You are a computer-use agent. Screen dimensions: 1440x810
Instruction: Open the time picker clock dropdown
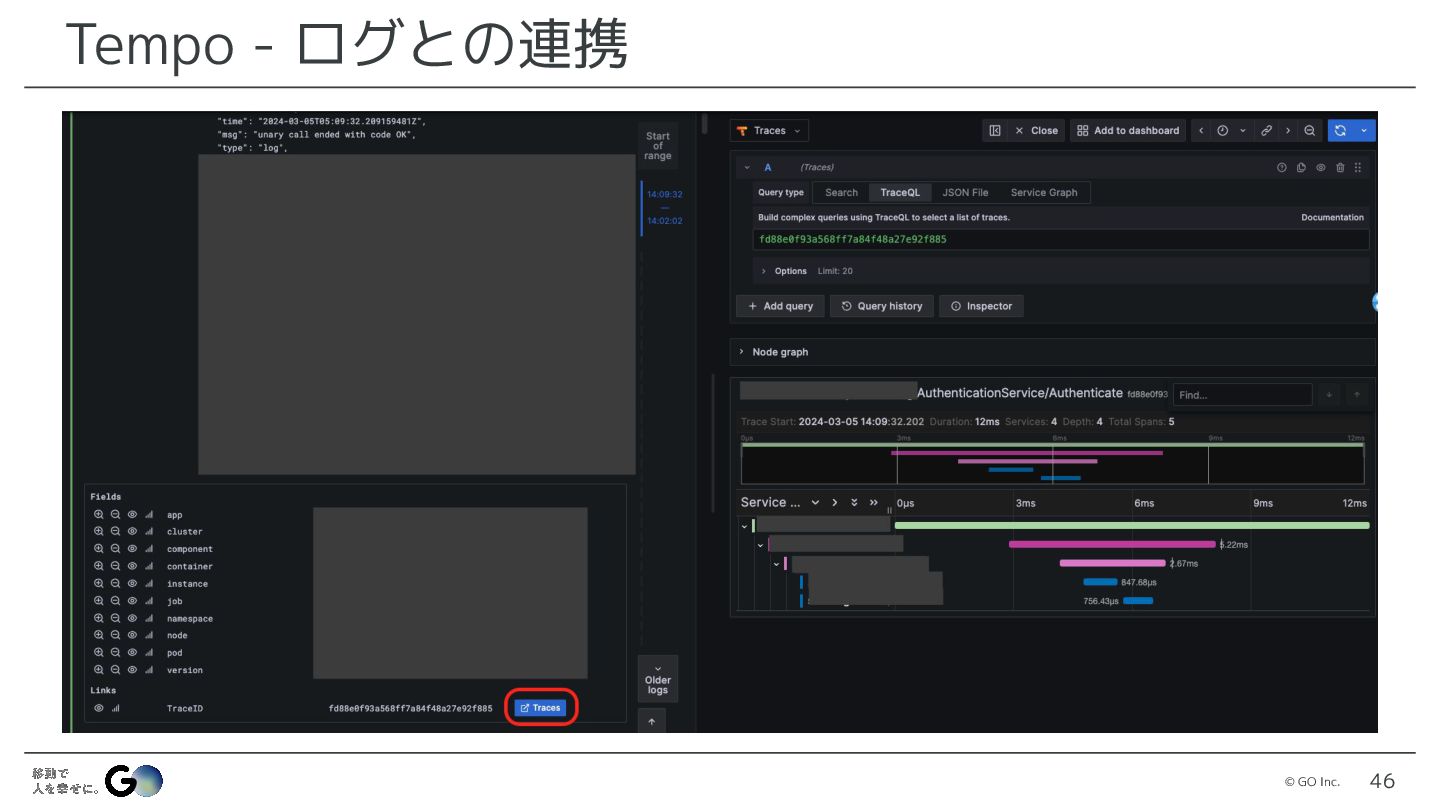pos(1231,131)
